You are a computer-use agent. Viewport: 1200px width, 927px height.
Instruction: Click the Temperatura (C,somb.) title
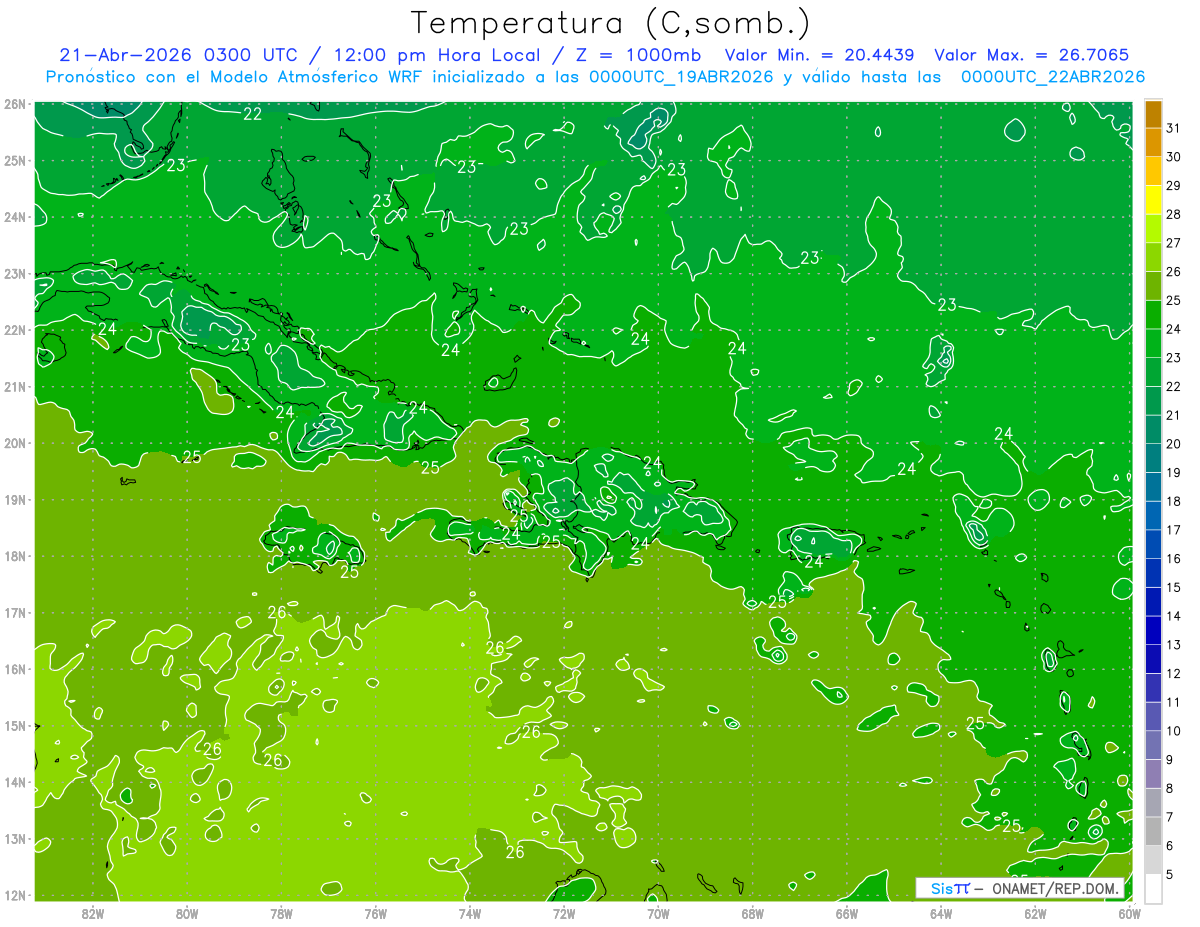(611, 23)
